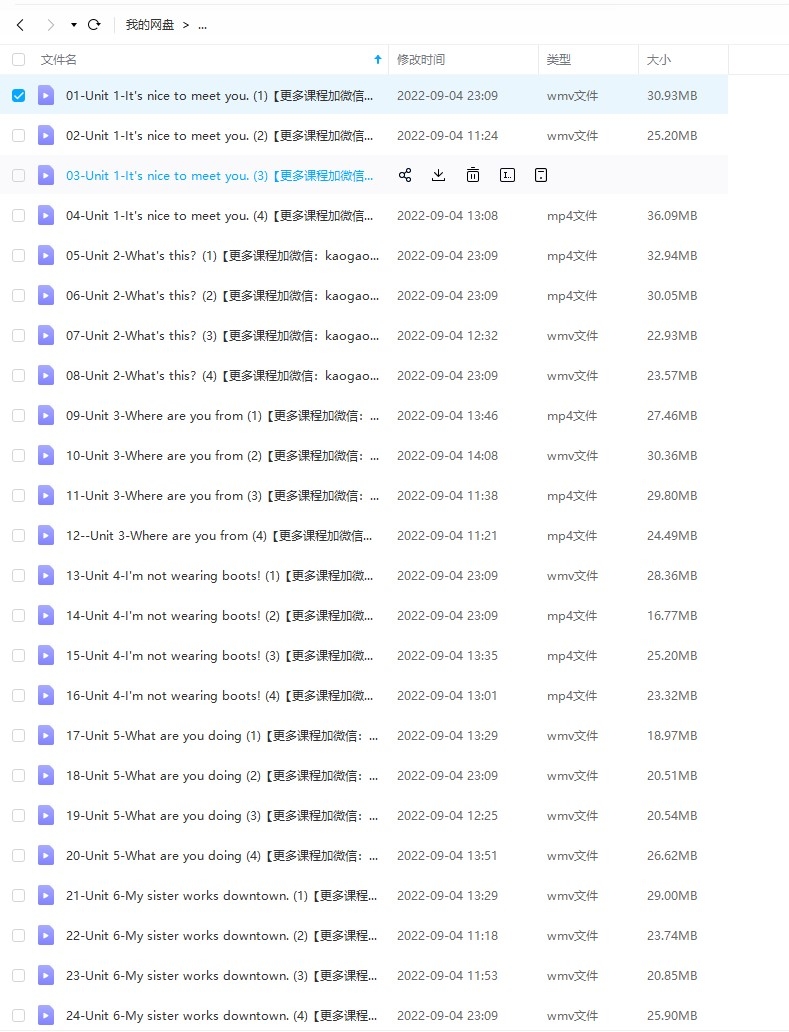Go to 我的网盘 in the breadcrumb
This screenshot has width=789, height=1032.
(x=150, y=25)
